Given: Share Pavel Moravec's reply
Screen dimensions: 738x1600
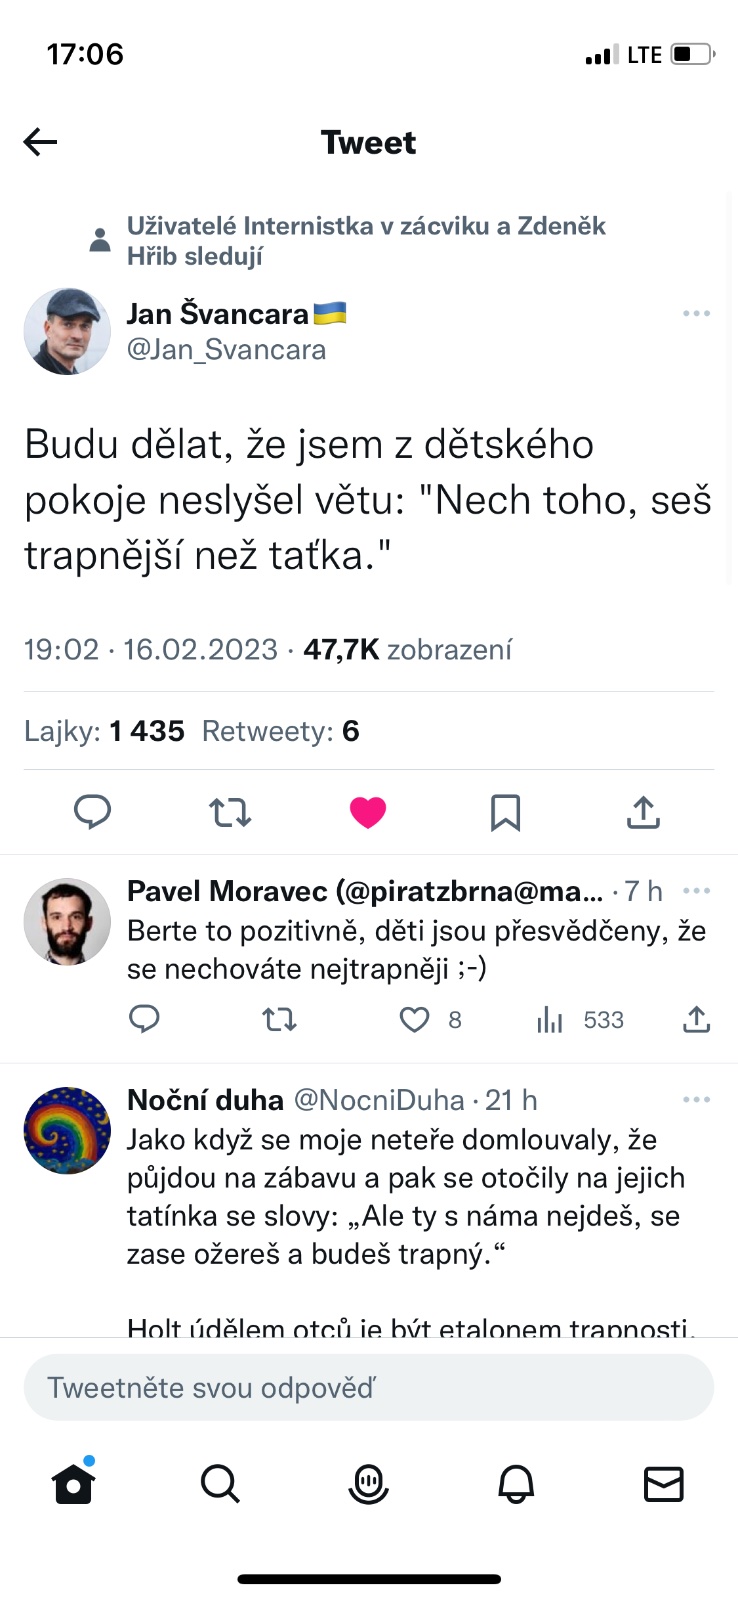Looking at the screenshot, I should [x=696, y=1020].
